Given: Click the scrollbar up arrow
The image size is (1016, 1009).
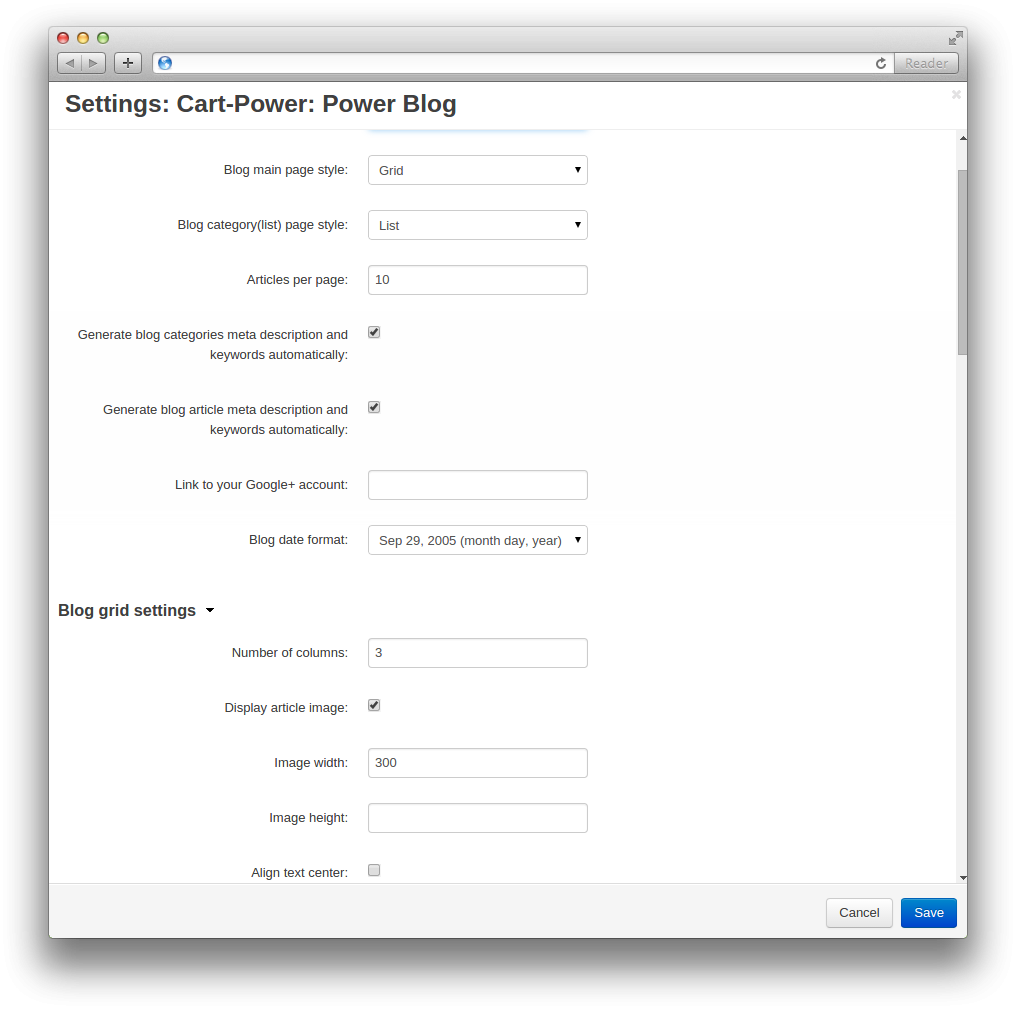Looking at the screenshot, I should 963,138.
